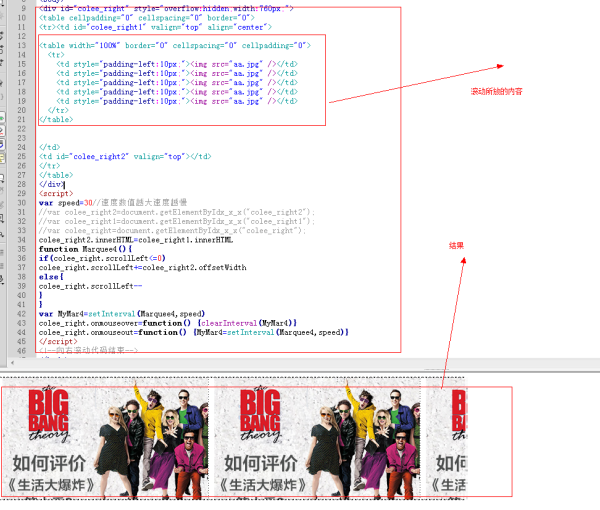The image size is (600, 510).
Task: Click the colee_right.onmouseover function line
Action: (168, 323)
